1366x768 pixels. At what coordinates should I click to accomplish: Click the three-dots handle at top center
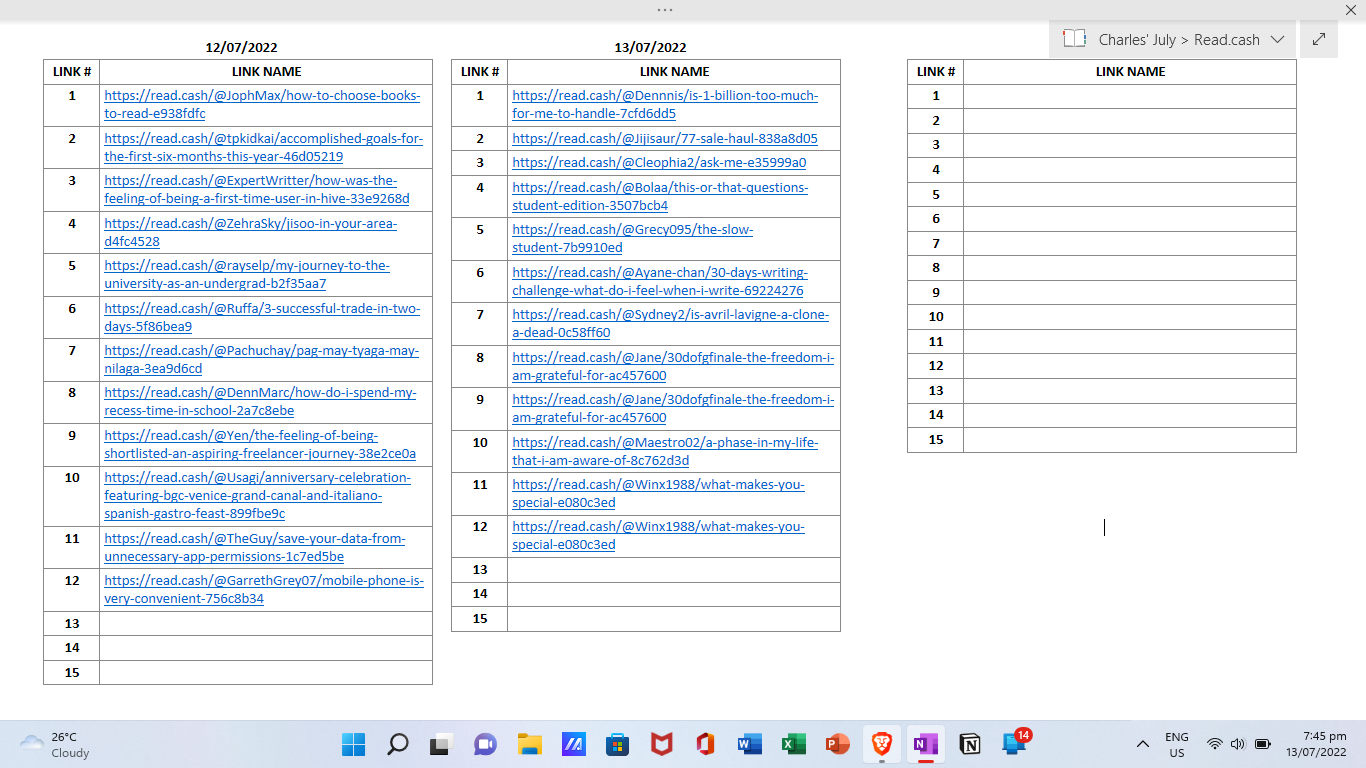[665, 9]
